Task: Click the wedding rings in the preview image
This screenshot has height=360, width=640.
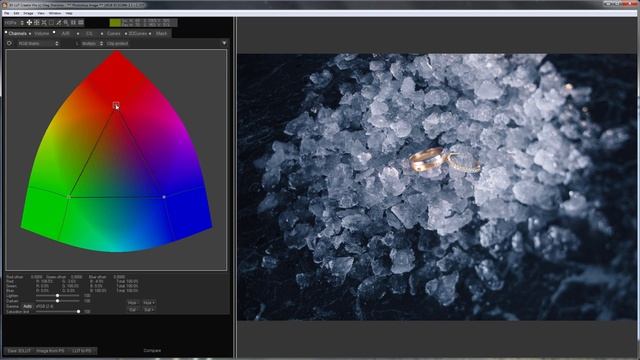Action: coord(445,160)
